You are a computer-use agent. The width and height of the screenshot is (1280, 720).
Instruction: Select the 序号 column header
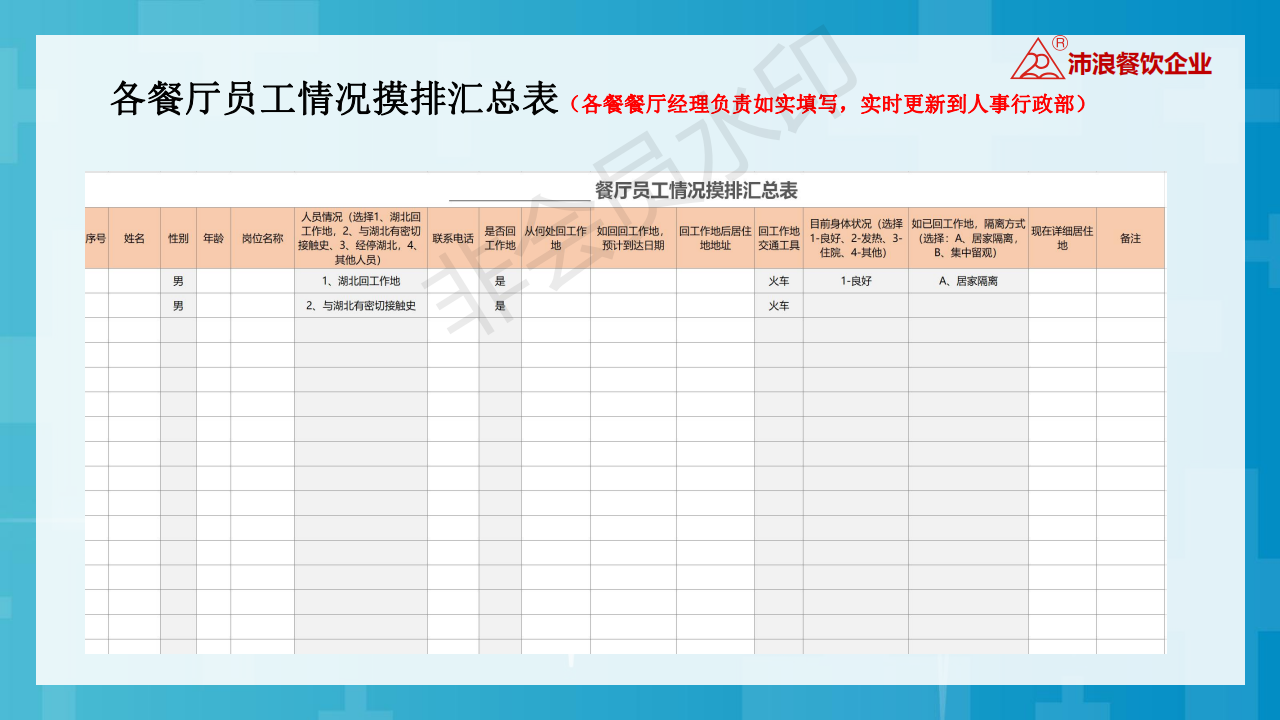tap(96, 238)
